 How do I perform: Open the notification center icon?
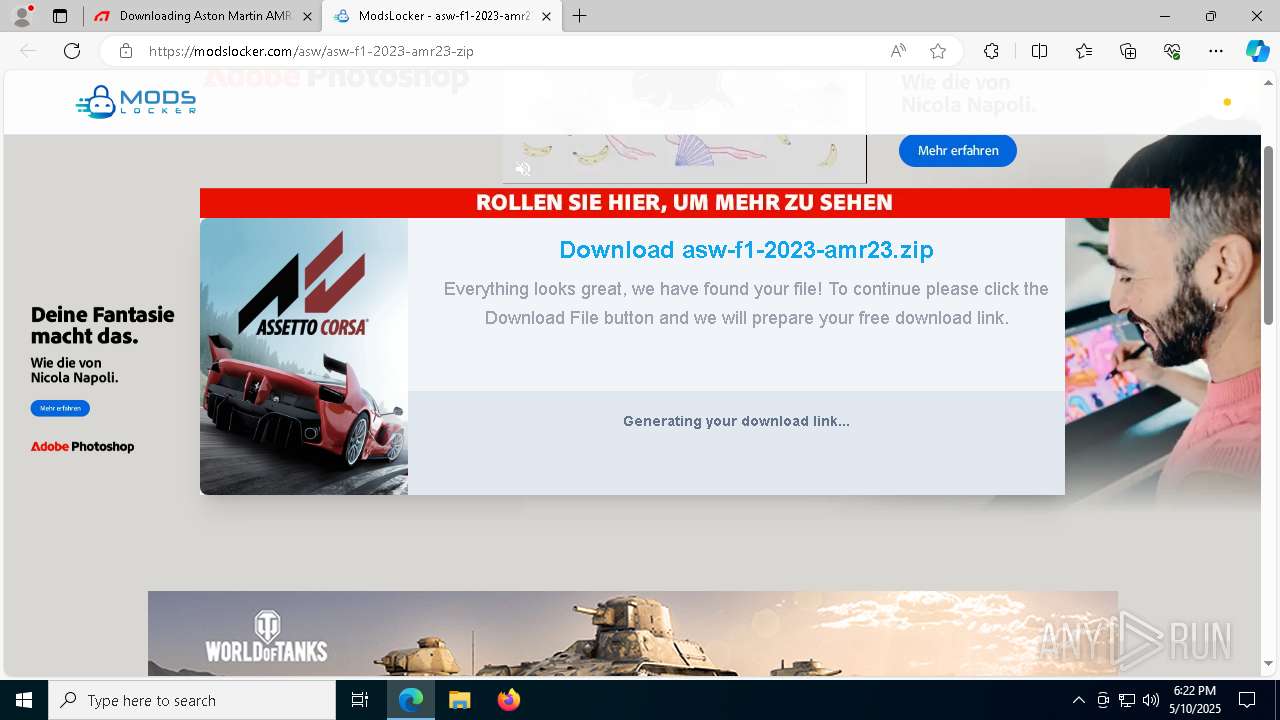coord(1247,700)
